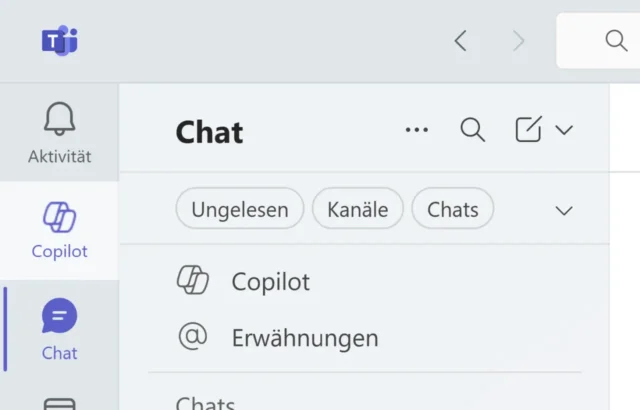This screenshot has height=410, width=640.
Task: Start a new chat with compose icon
Action: (x=528, y=129)
